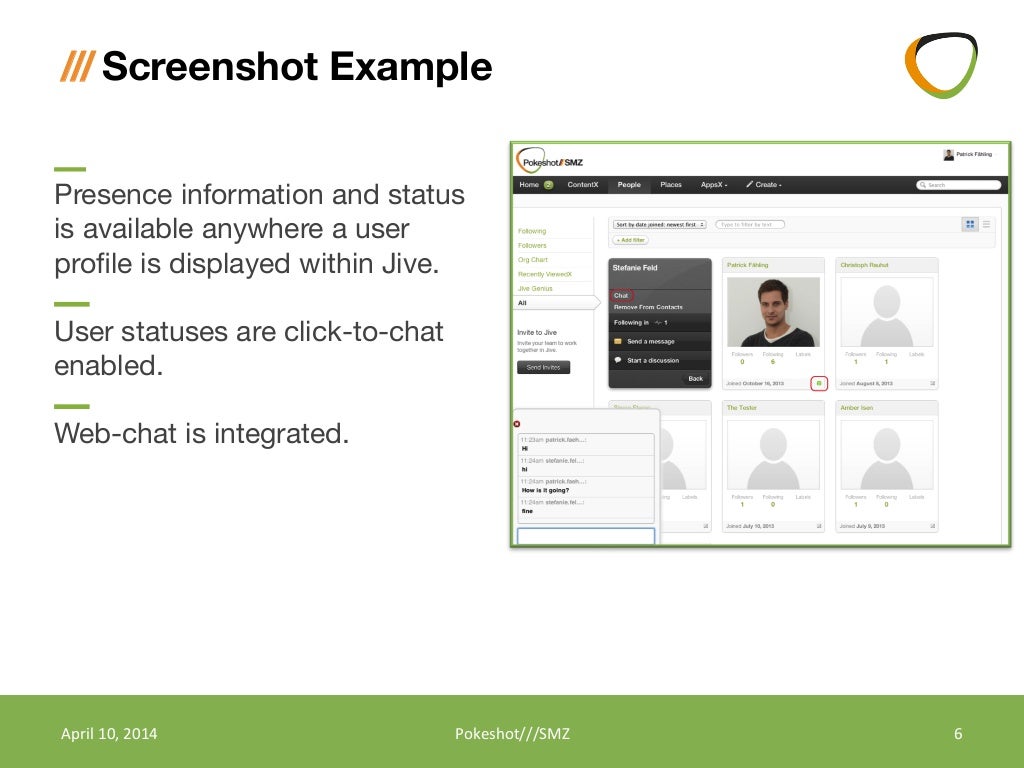Screen dimensions: 1024x768
Task: Click the Patrick Fähling name link on his card
Action: [747, 265]
